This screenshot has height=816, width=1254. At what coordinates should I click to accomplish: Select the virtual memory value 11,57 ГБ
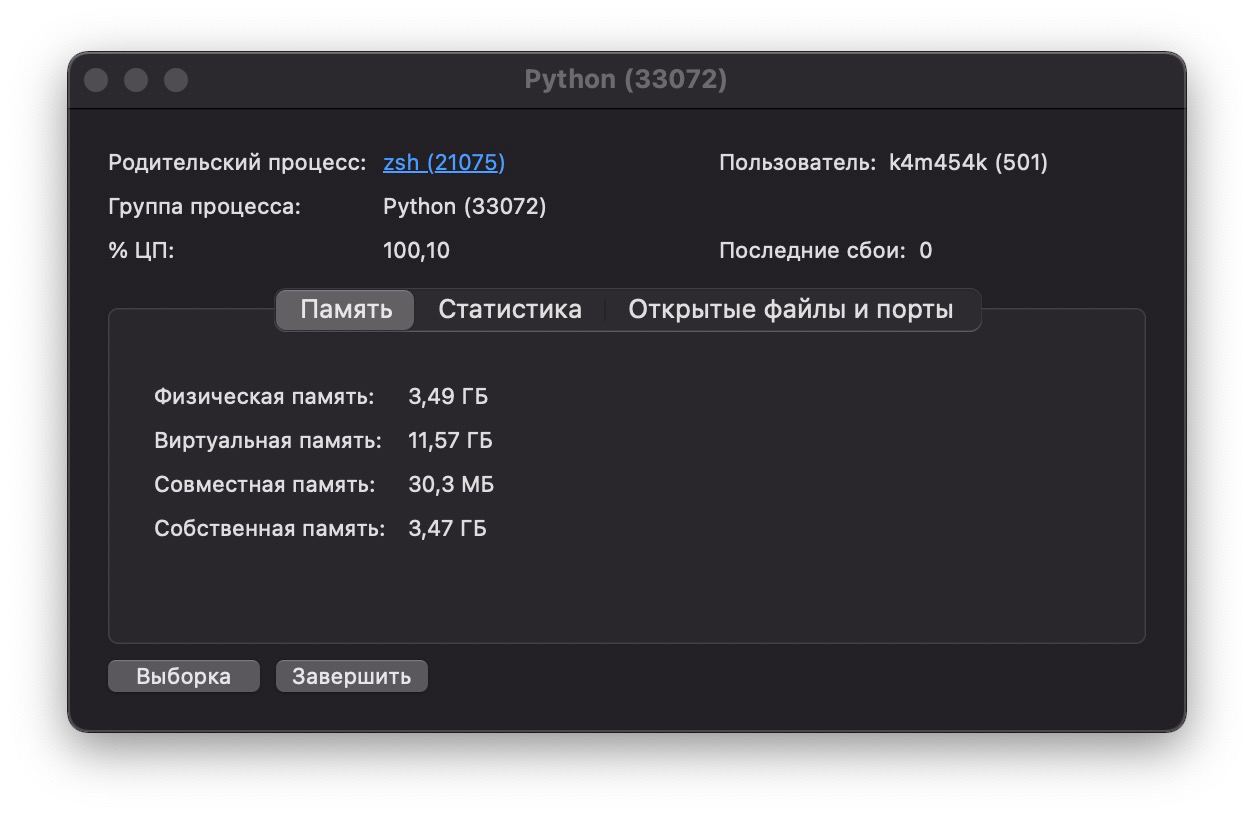click(451, 441)
